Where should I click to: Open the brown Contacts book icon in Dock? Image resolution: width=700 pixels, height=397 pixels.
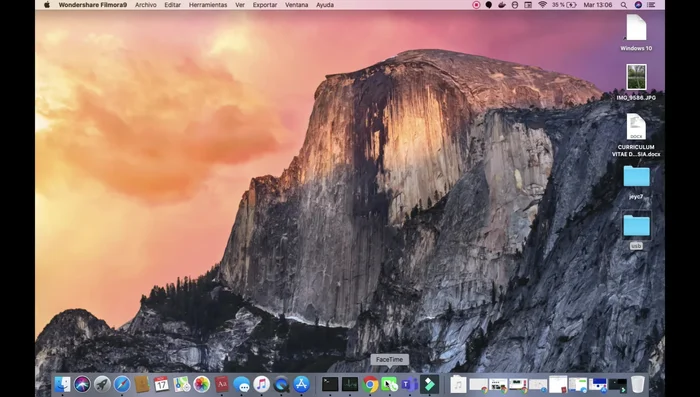(x=142, y=384)
